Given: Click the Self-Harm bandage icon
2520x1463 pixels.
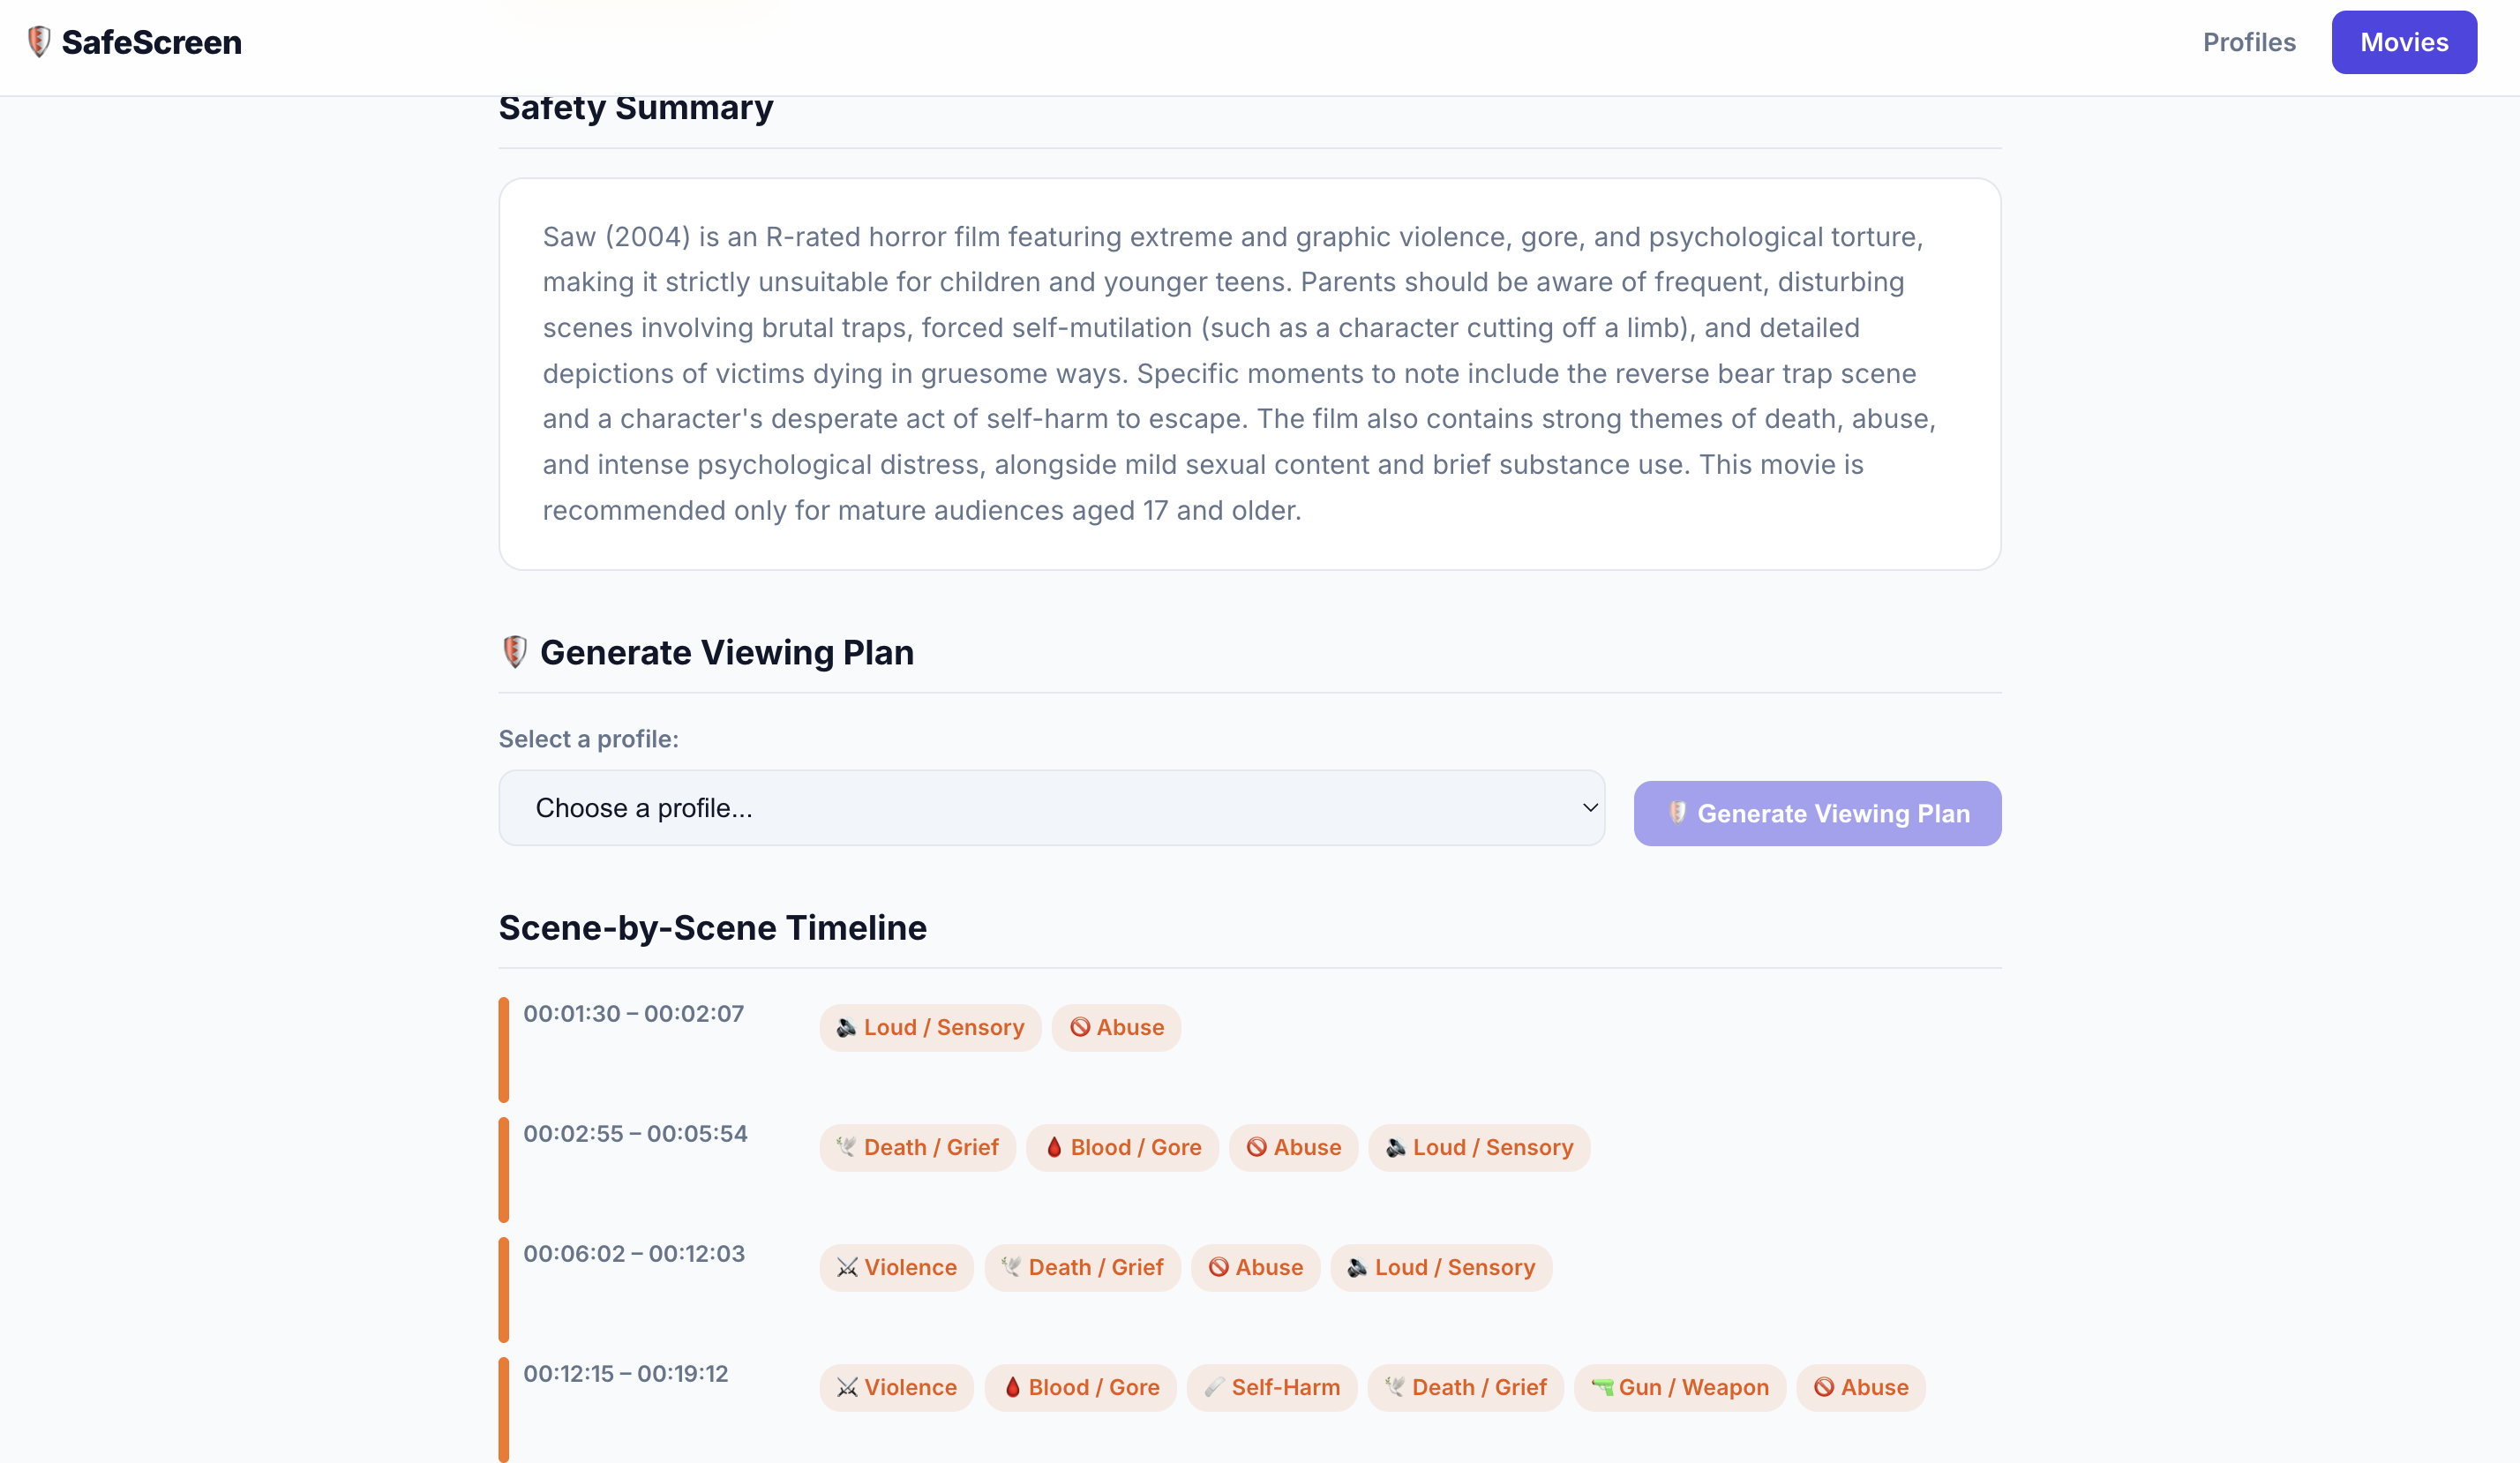Looking at the screenshot, I should coord(1214,1388).
